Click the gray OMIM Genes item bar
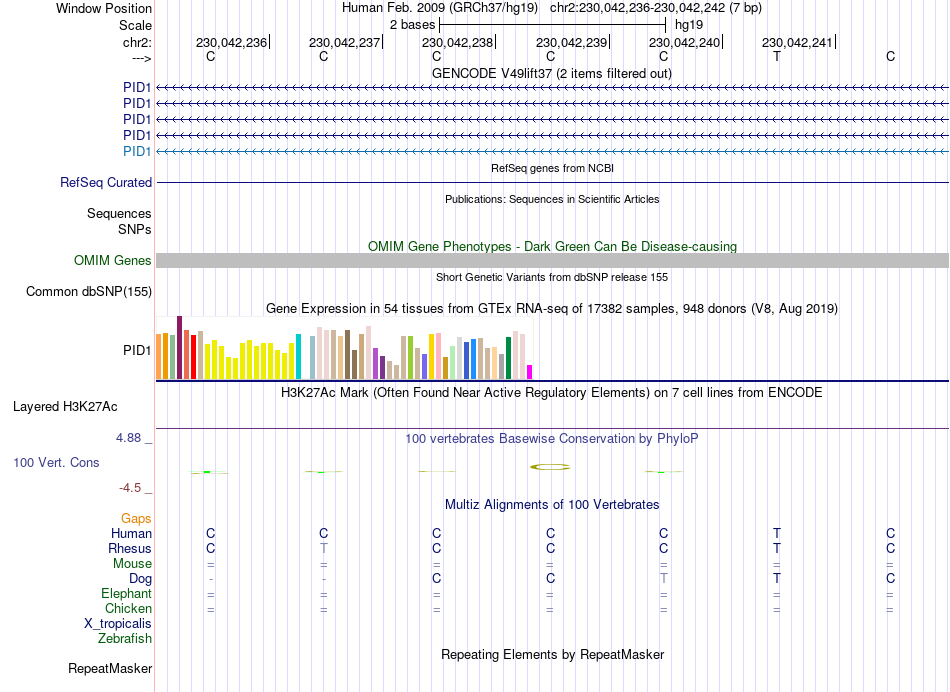This screenshot has height=692, width=950. pyautogui.click(x=553, y=261)
